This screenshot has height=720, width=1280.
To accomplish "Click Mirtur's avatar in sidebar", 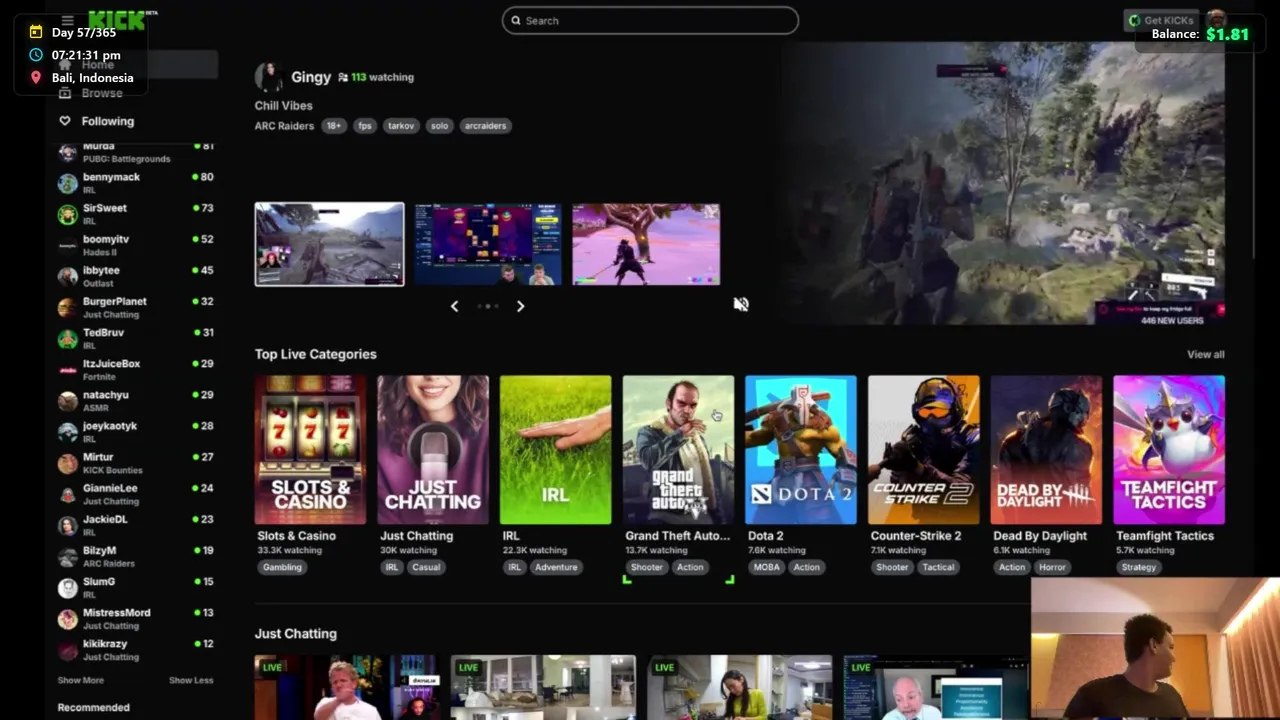I will (x=67, y=463).
